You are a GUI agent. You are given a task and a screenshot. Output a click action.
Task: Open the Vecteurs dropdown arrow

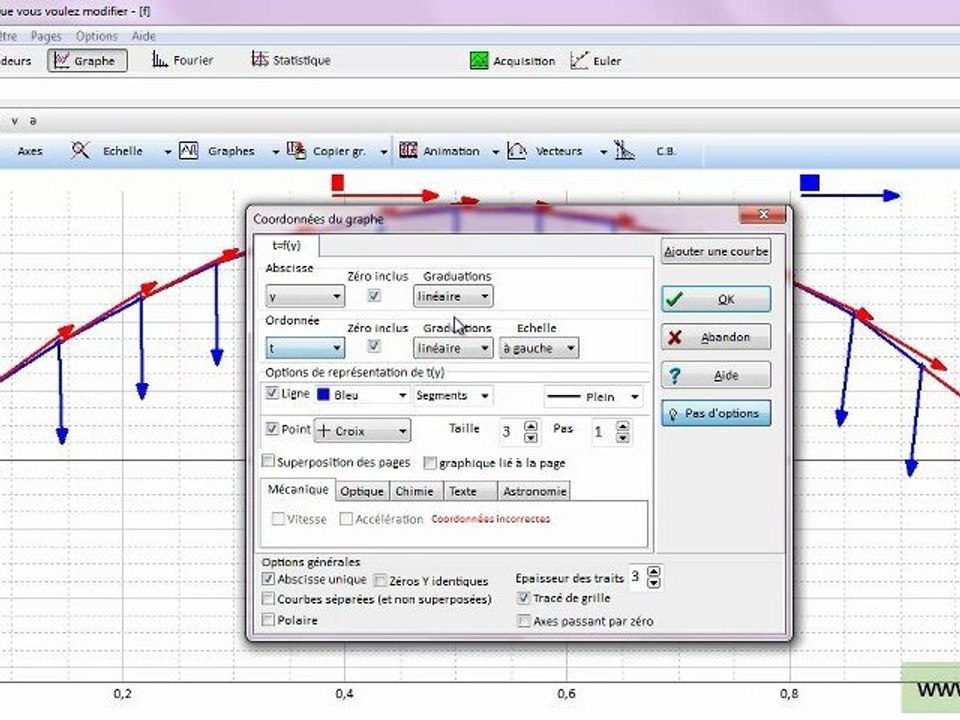[x=603, y=151]
